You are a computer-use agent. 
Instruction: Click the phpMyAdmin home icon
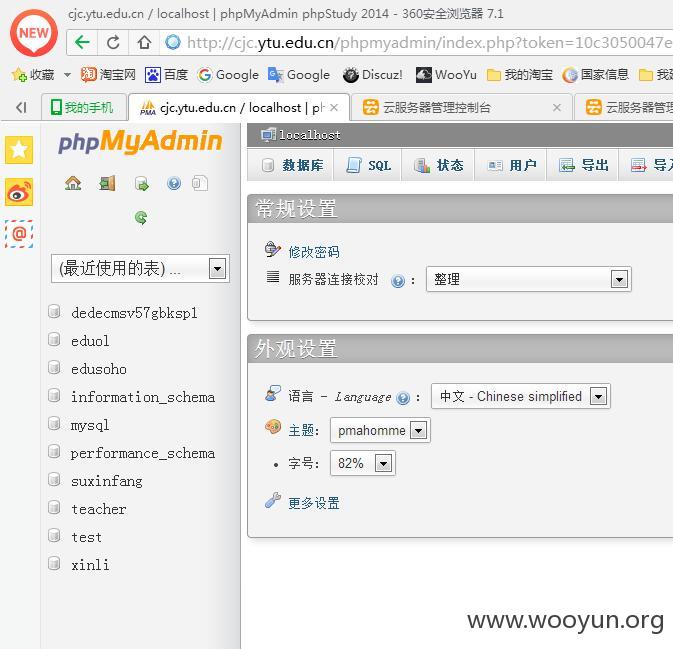73,183
